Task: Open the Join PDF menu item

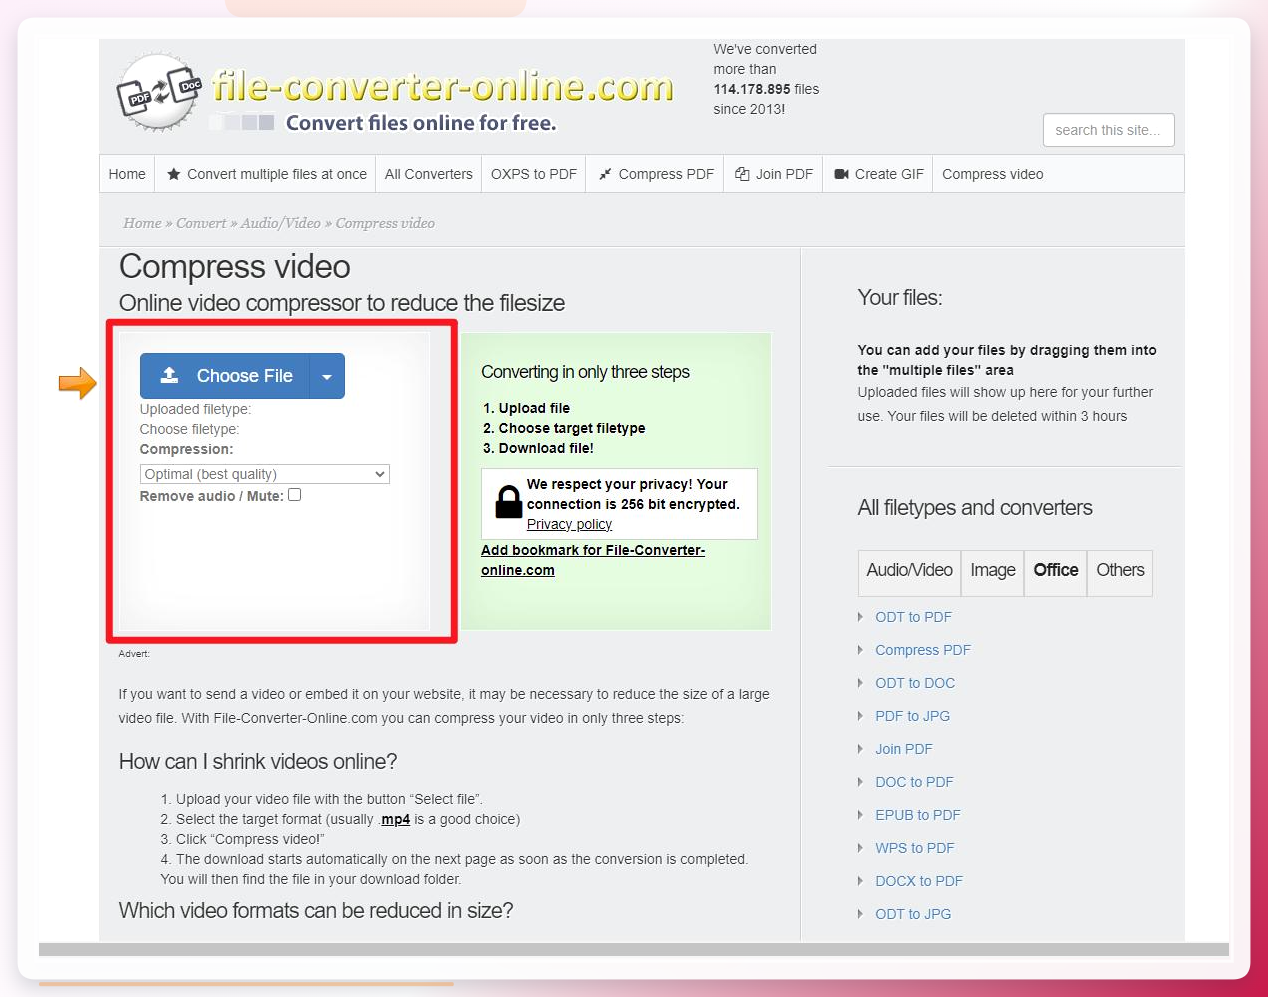Action: pyautogui.click(x=774, y=174)
